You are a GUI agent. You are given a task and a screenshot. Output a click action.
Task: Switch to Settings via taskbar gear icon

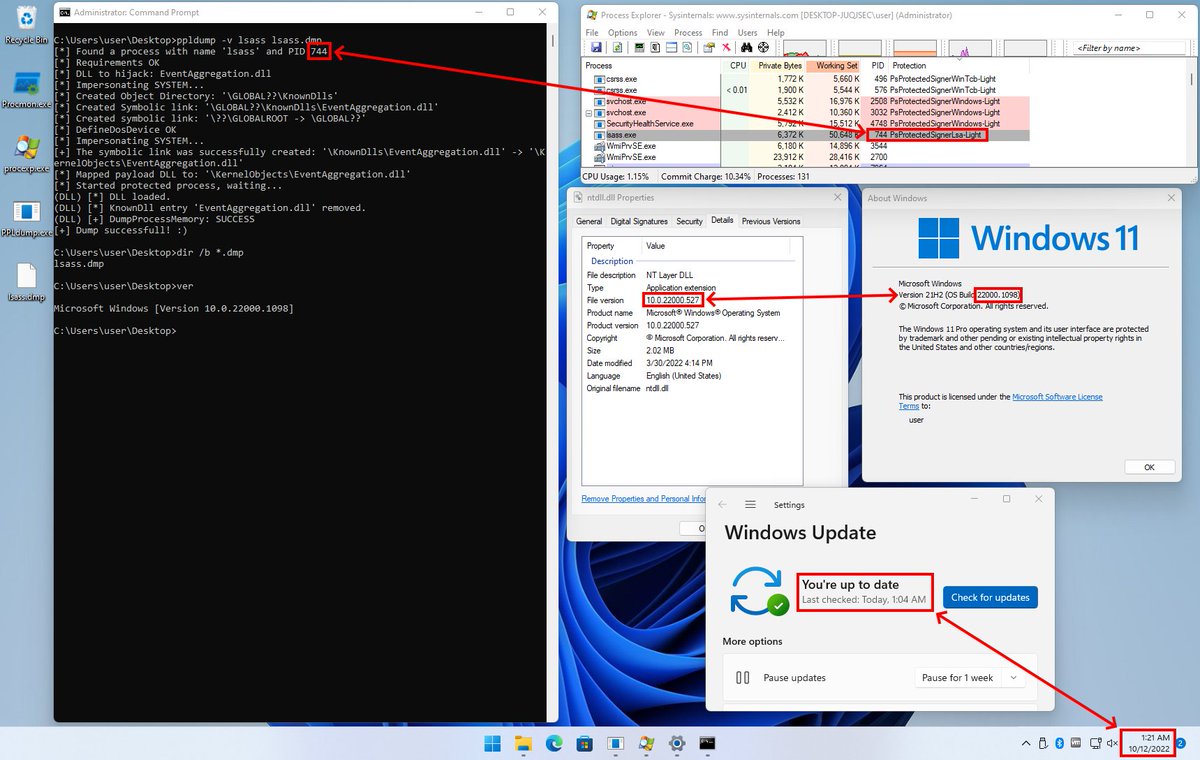click(677, 743)
